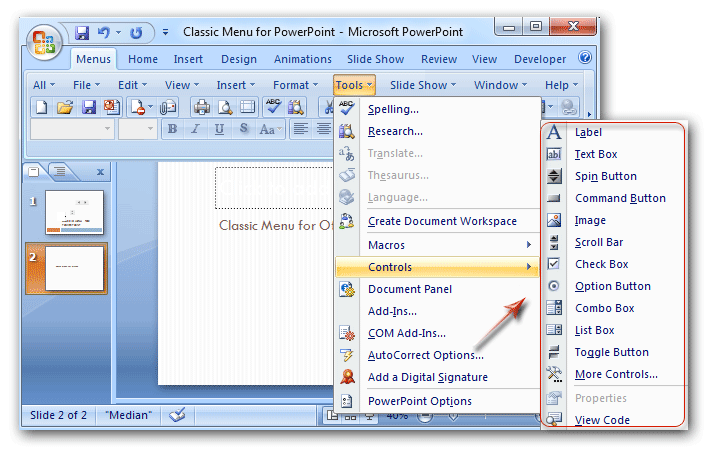Select AutoCorrect Options... menu entry

pyautogui.click(x=437, y=355)
